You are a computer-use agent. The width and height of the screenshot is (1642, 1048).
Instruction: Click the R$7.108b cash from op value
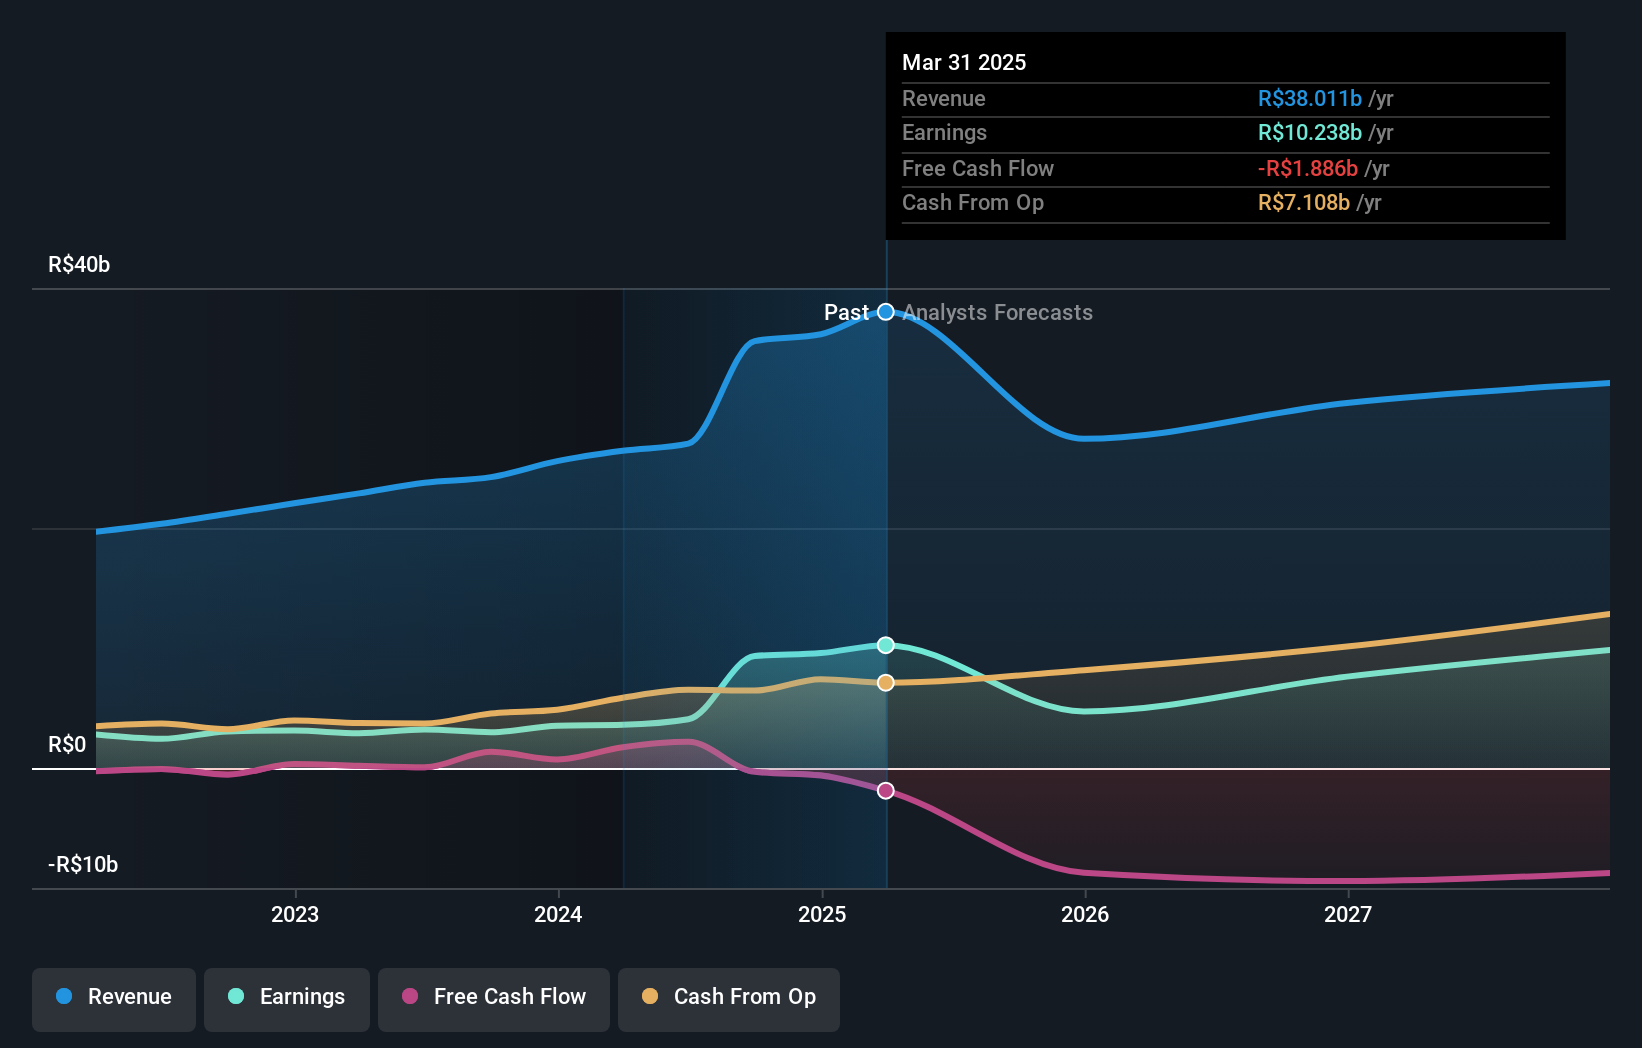point(1304,202)
